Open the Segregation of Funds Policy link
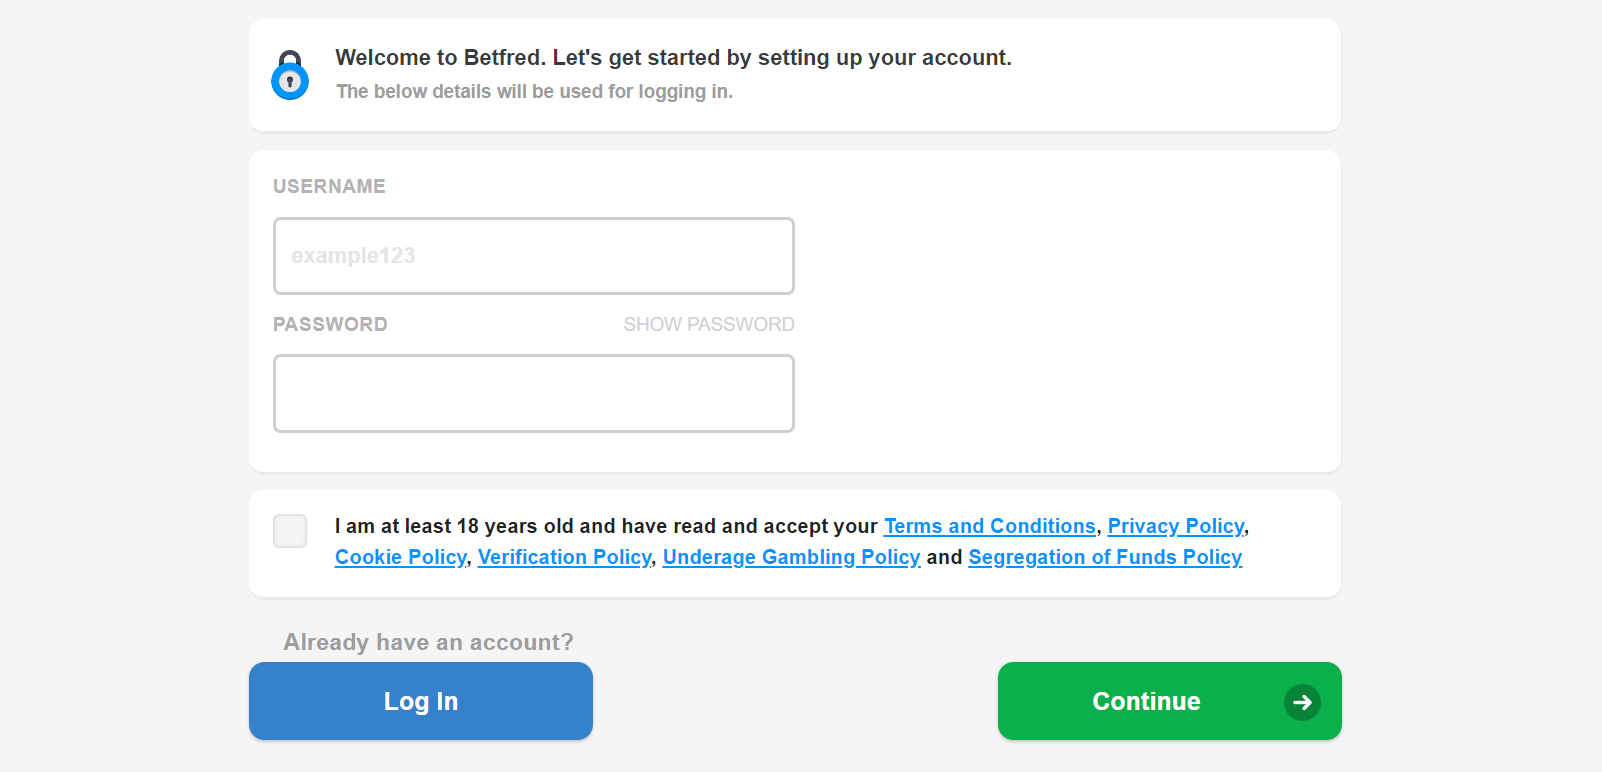Viewport: 1602px width, 772px height. pyautogui.click(x=1105, y=557)
